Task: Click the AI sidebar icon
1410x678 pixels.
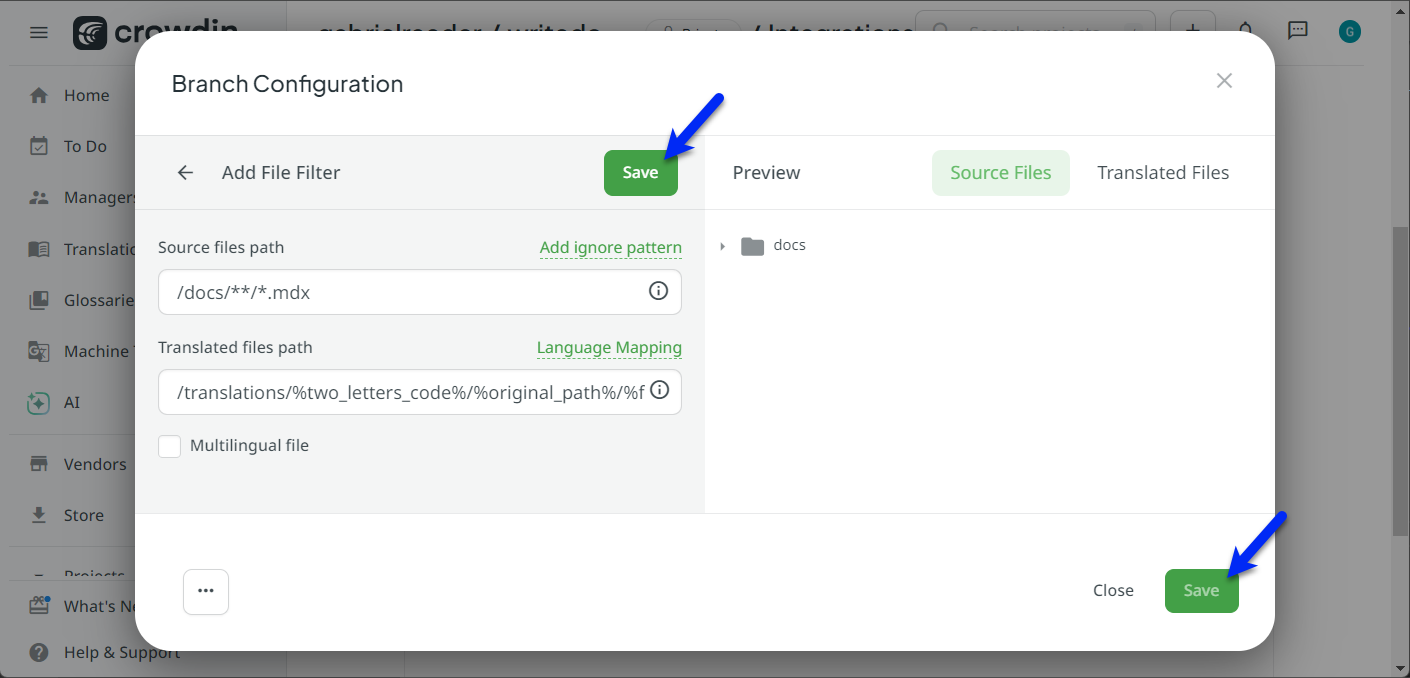Action: point(39,403)
